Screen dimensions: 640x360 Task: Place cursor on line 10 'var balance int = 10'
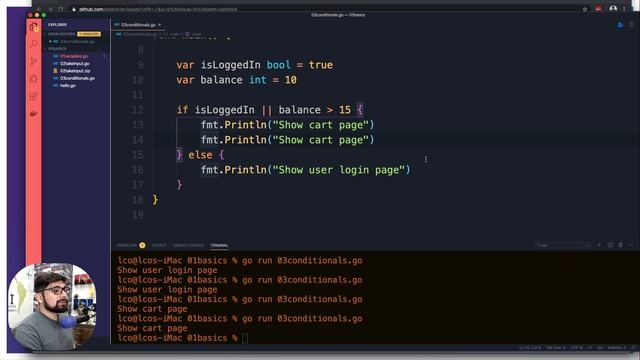pyautogui.click(x=236, y=80)
